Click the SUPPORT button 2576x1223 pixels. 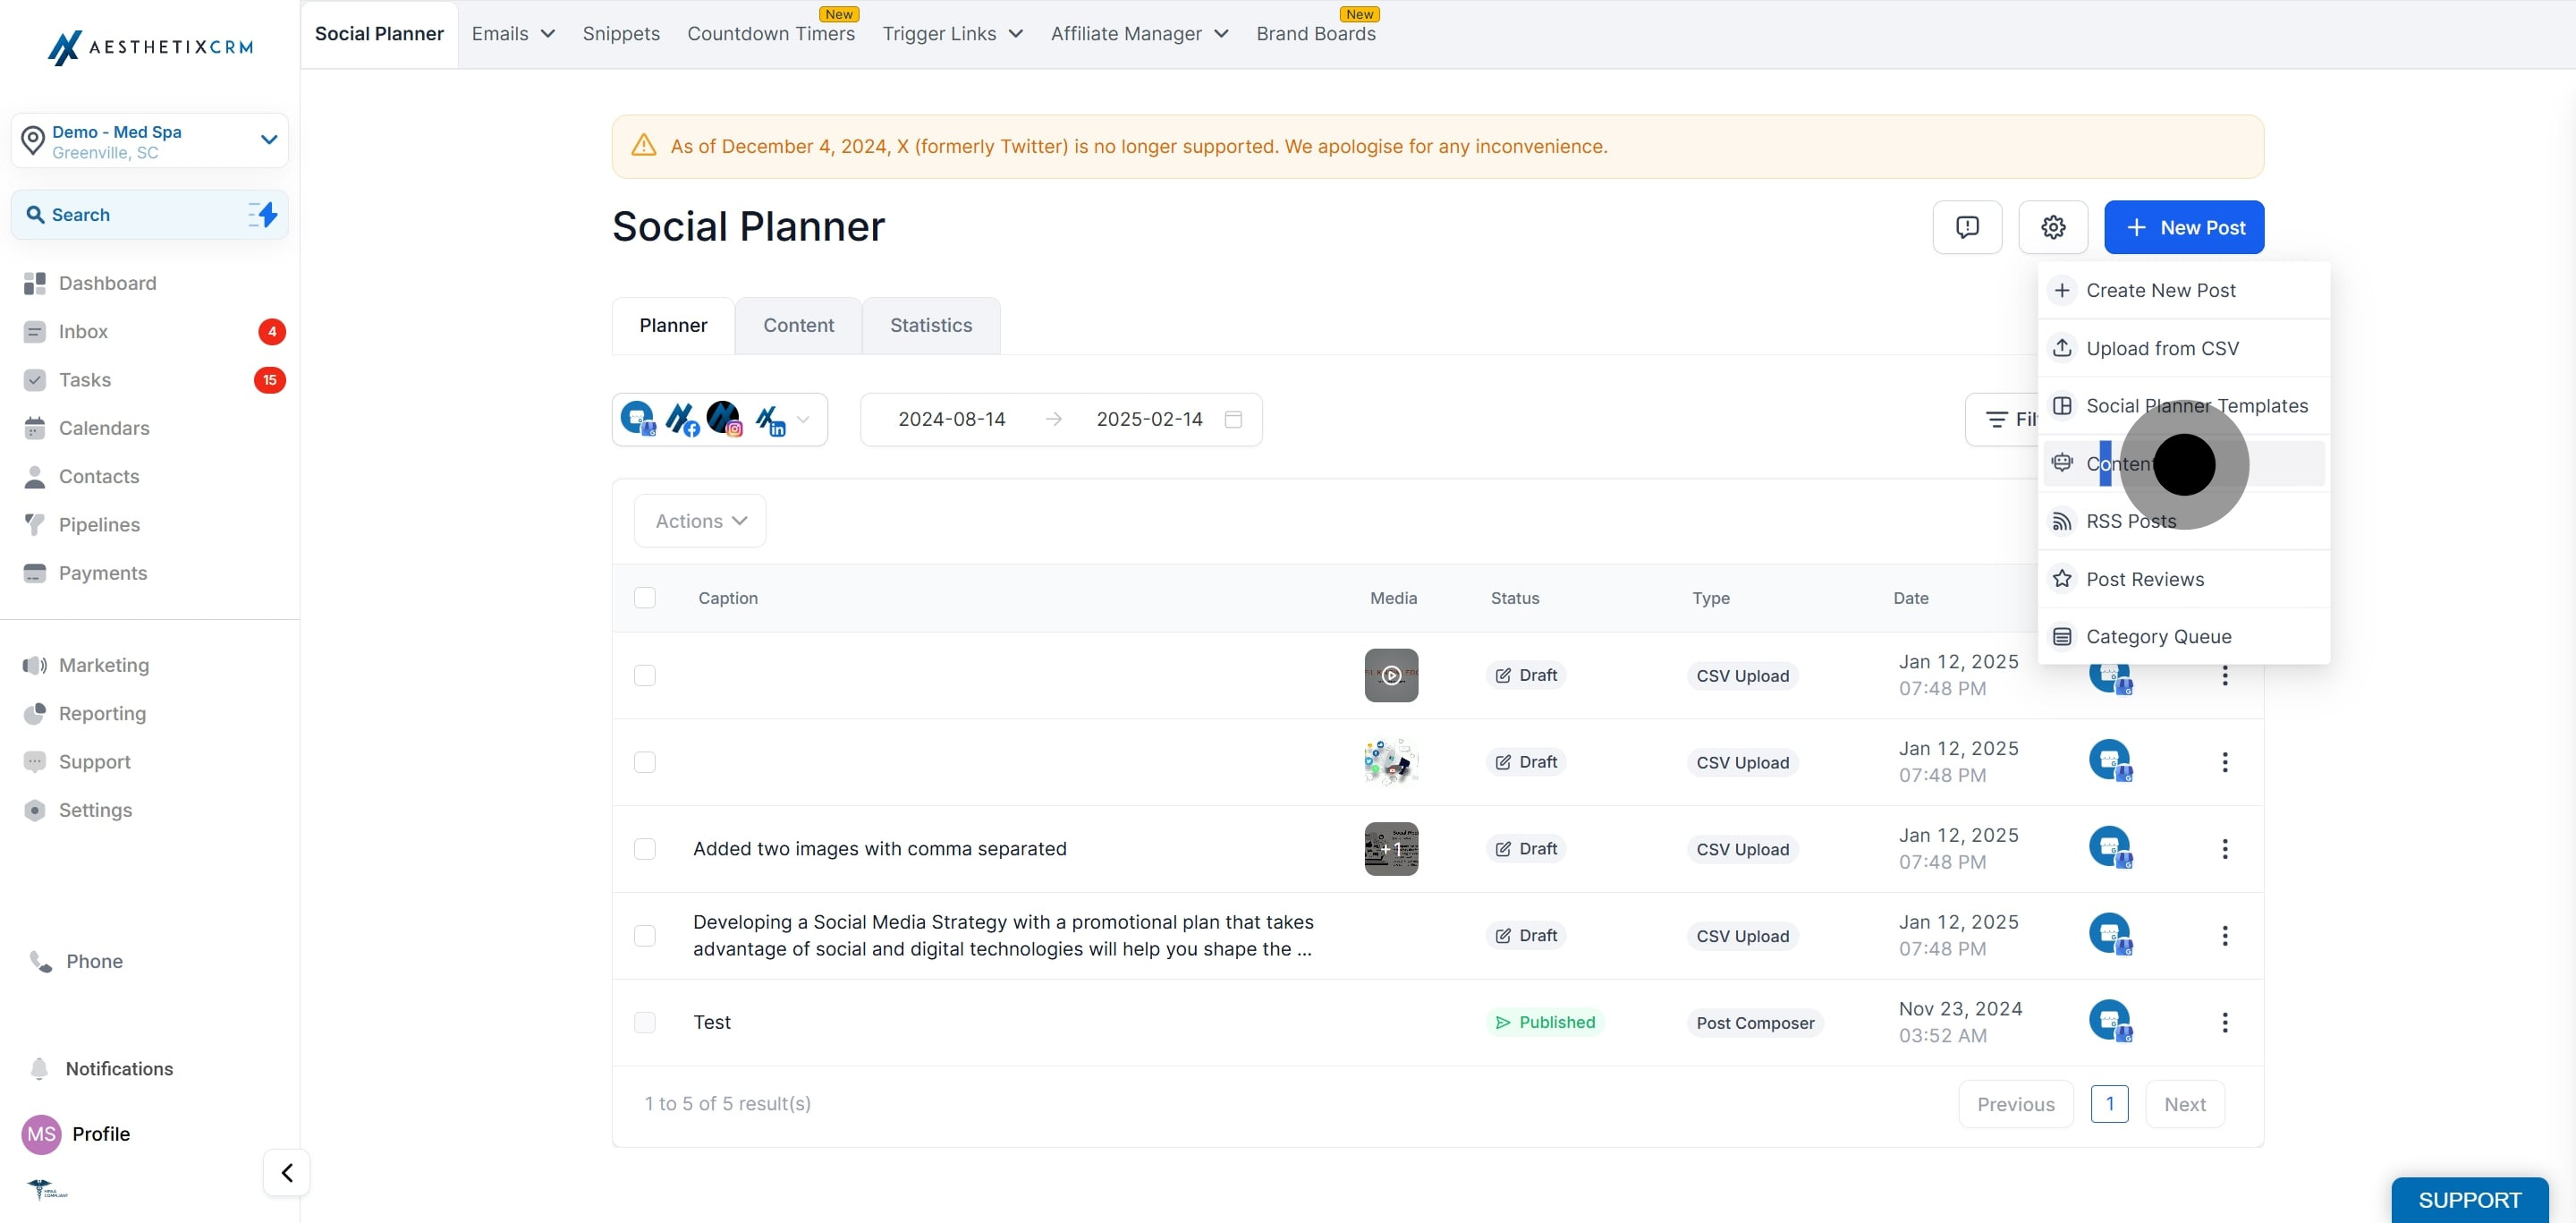click(2468, 1199)
